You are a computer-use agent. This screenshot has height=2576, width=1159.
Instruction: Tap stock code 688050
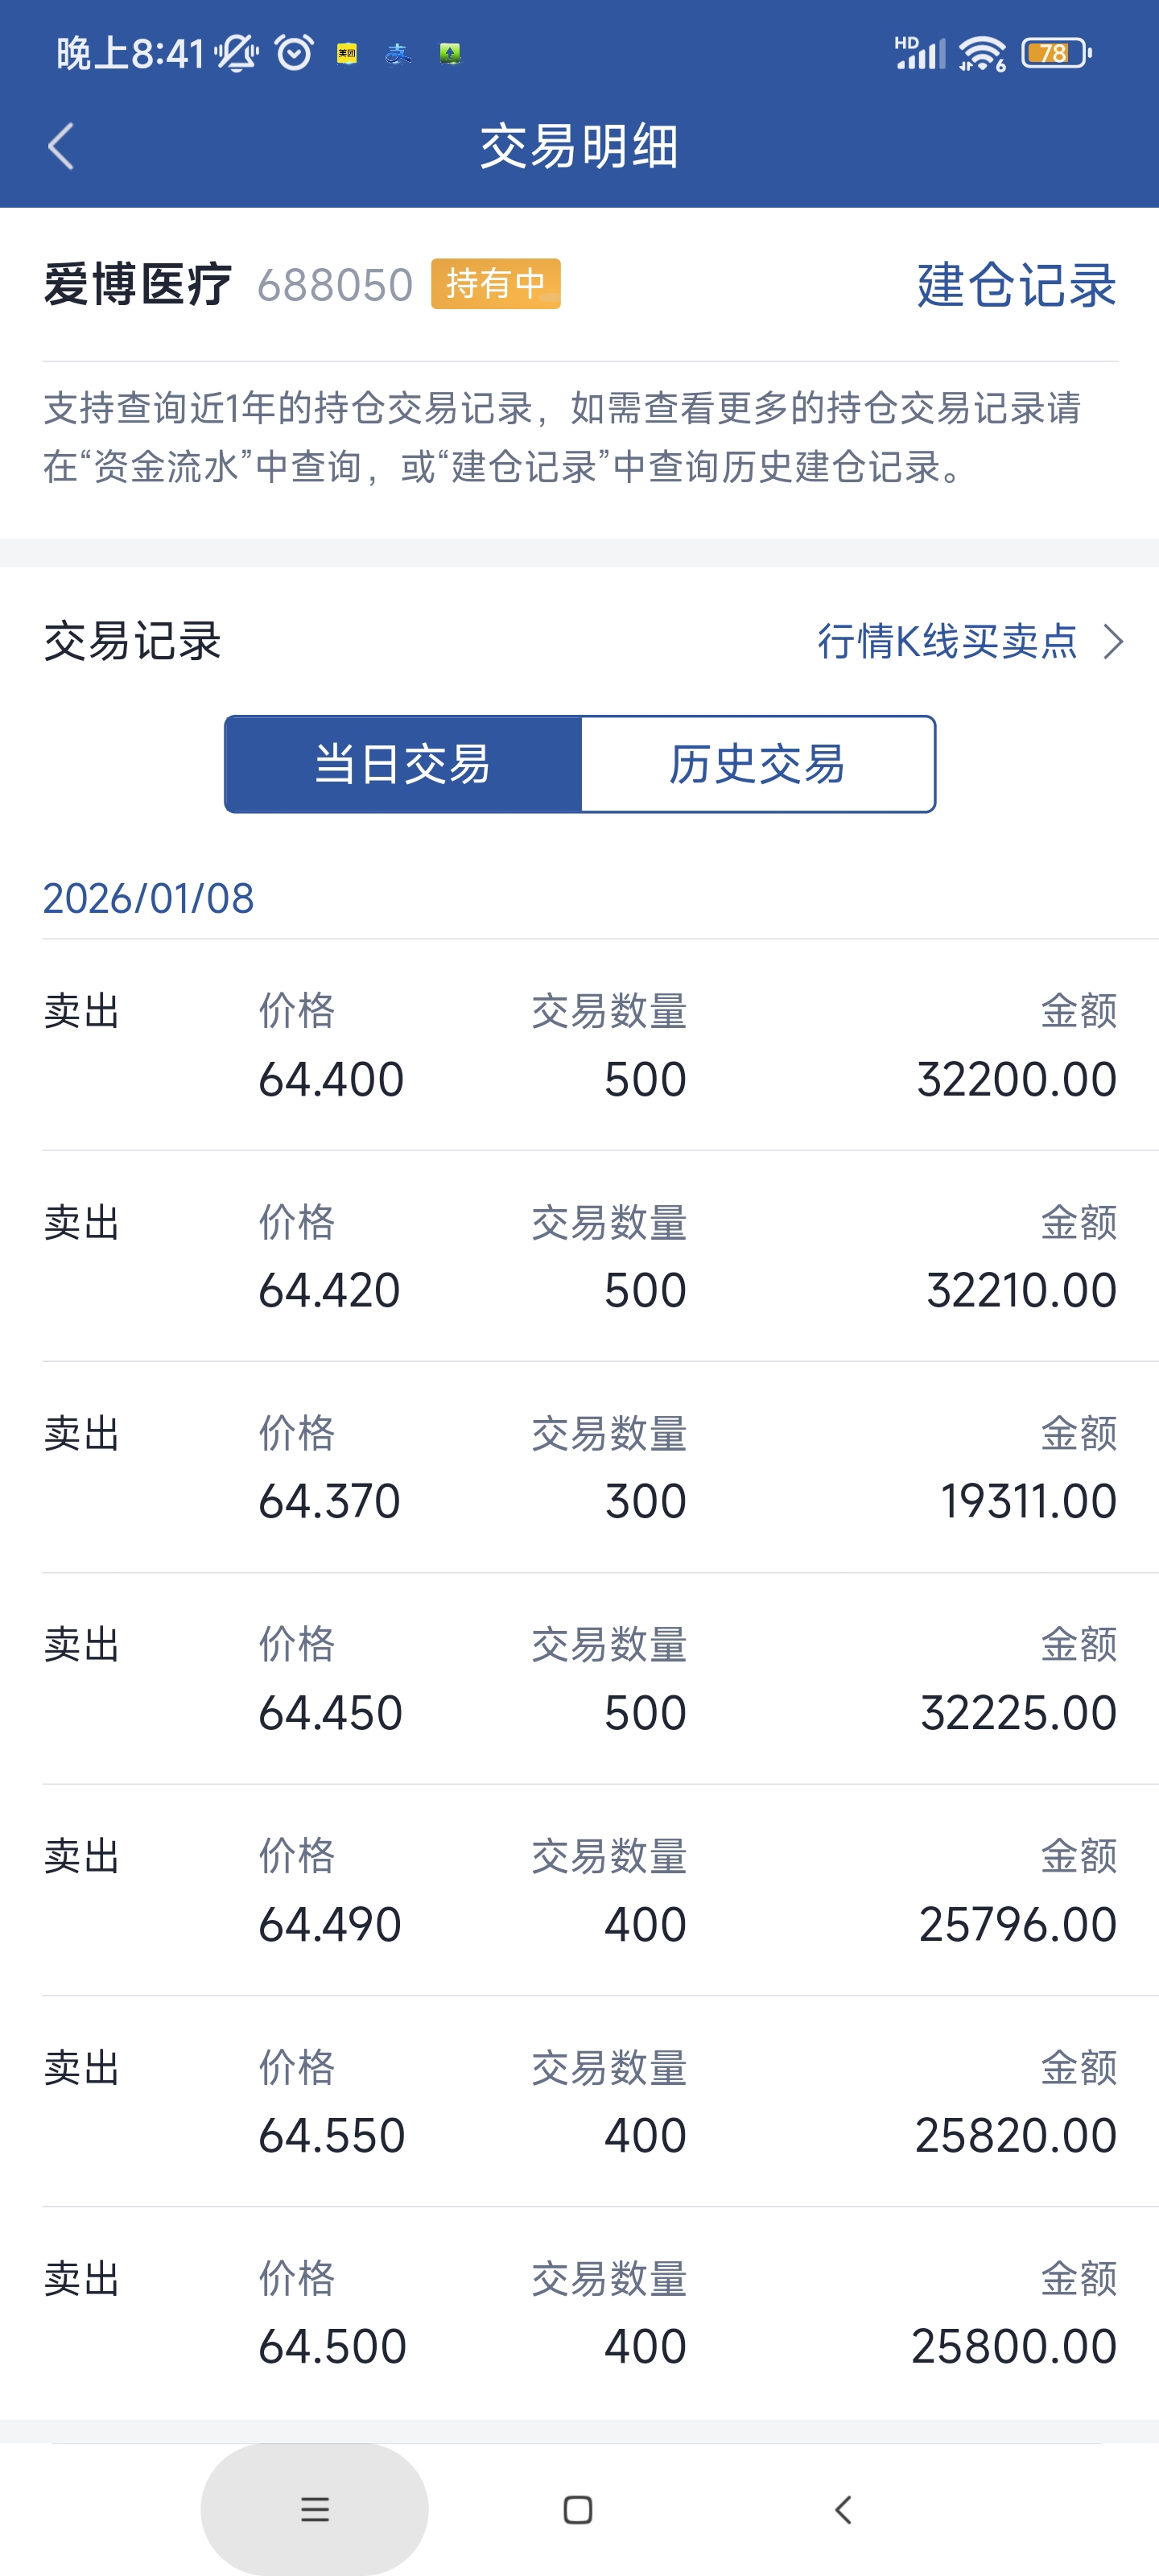(x=335, y=285)
